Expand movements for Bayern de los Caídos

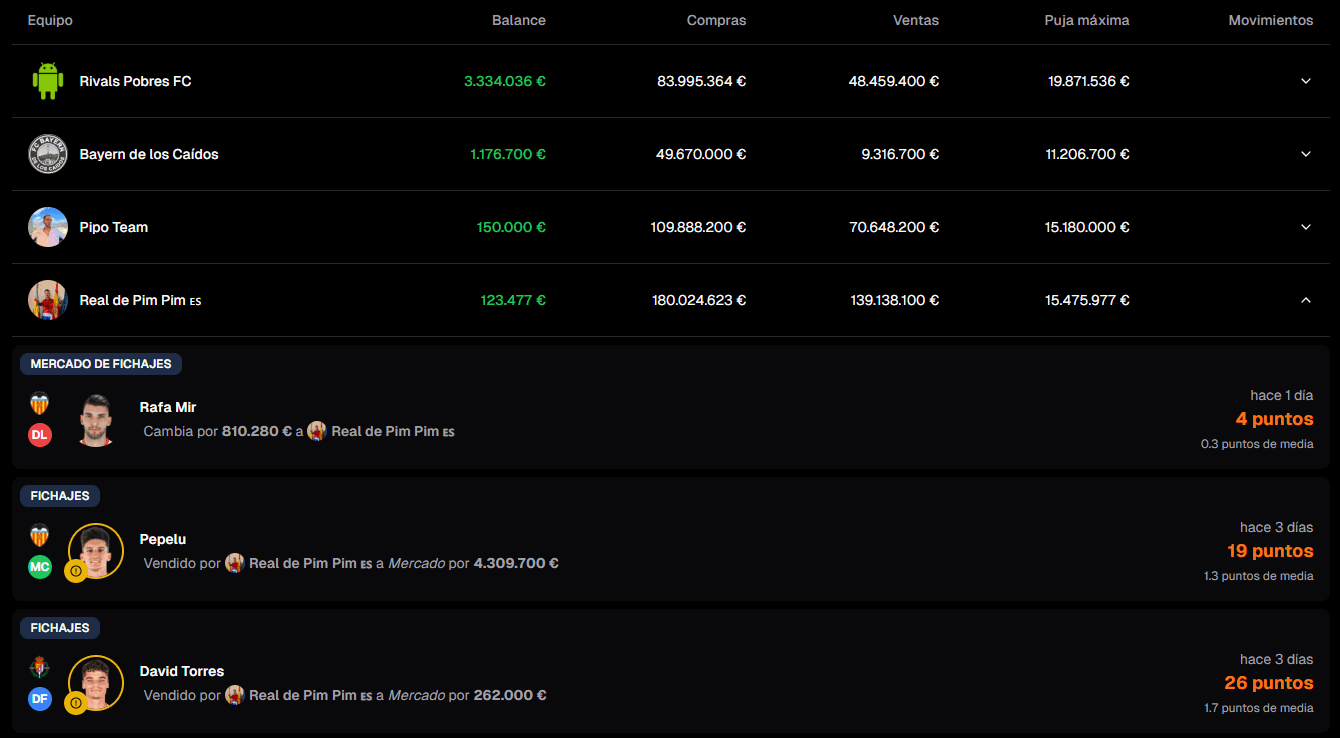pos(1305,154)
